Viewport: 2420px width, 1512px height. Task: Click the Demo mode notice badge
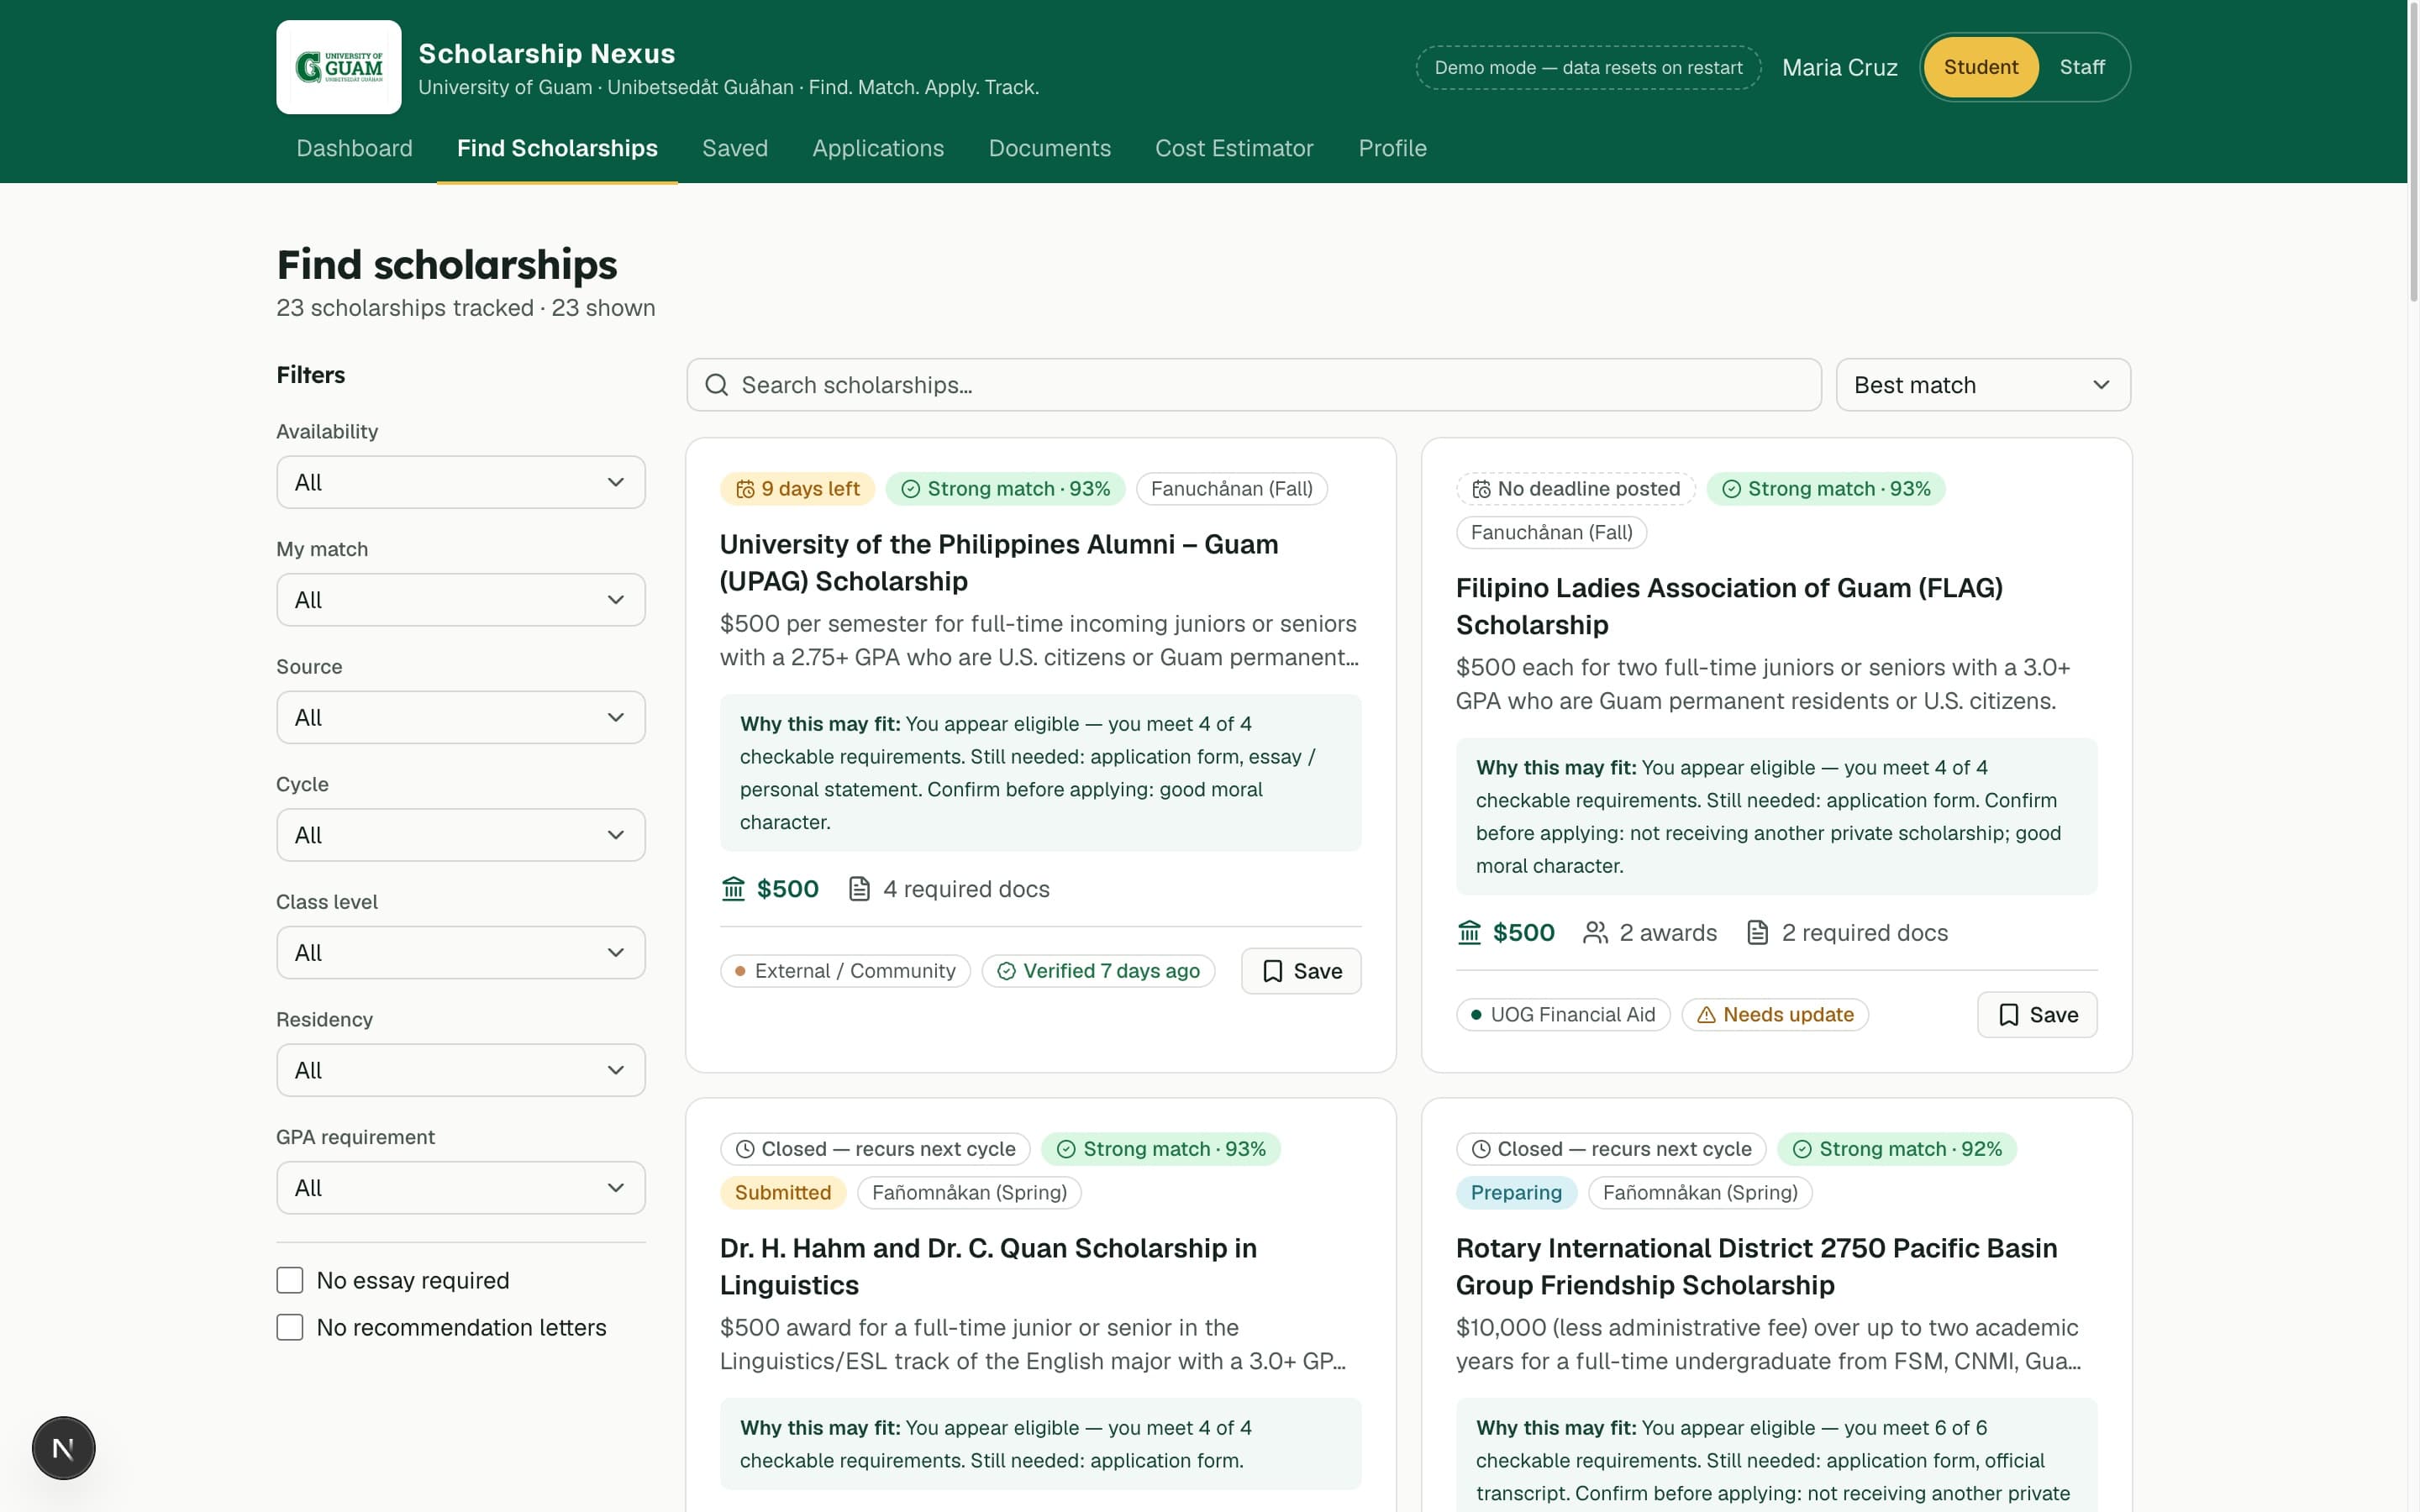(x=1588, y=67)
